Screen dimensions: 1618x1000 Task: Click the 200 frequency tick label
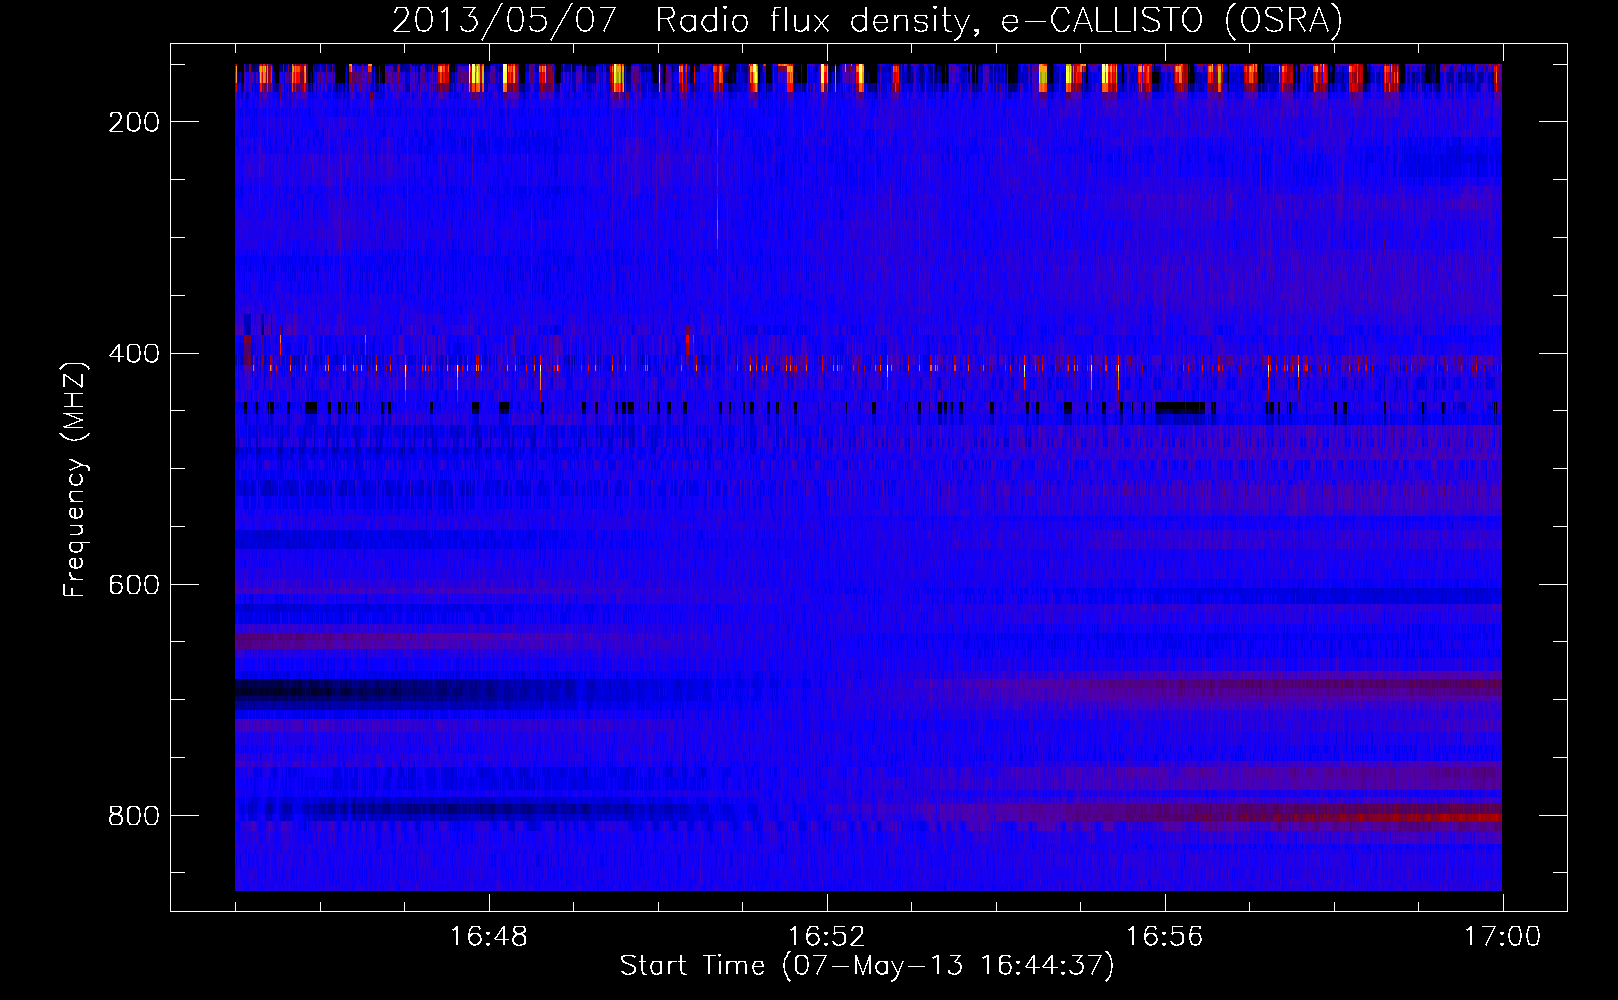(134, 122)
